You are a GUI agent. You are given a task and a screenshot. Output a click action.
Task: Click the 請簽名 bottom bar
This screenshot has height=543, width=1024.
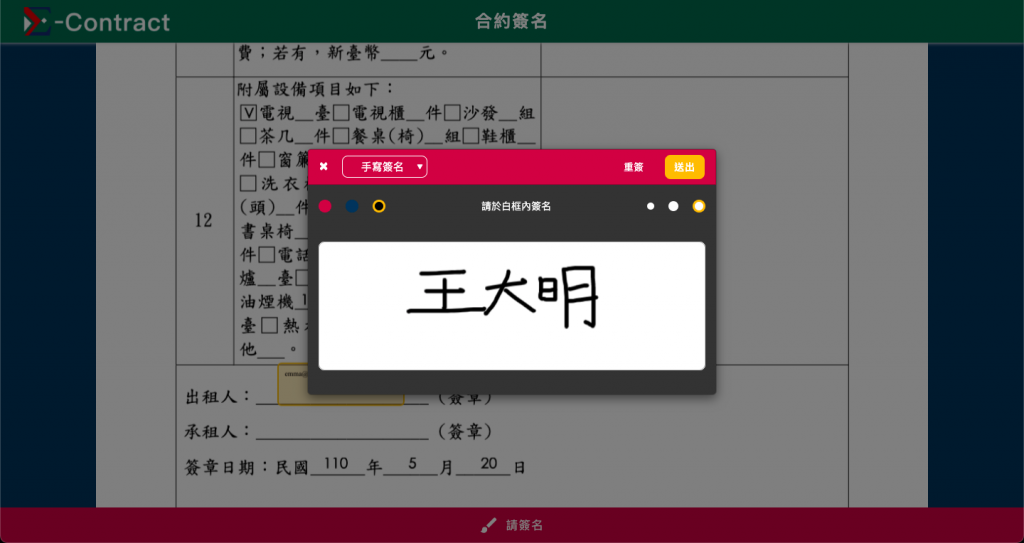click(512, 525)
